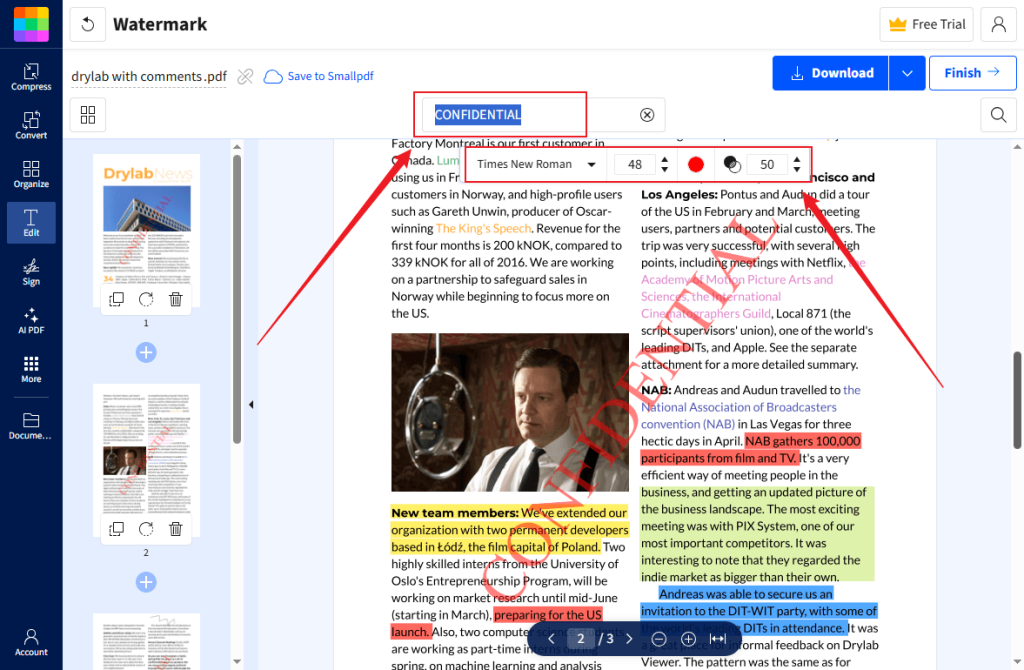The height and width of the screenshot is (670, 1024).
Task: Click the Finish button
Action: [972, 73]
